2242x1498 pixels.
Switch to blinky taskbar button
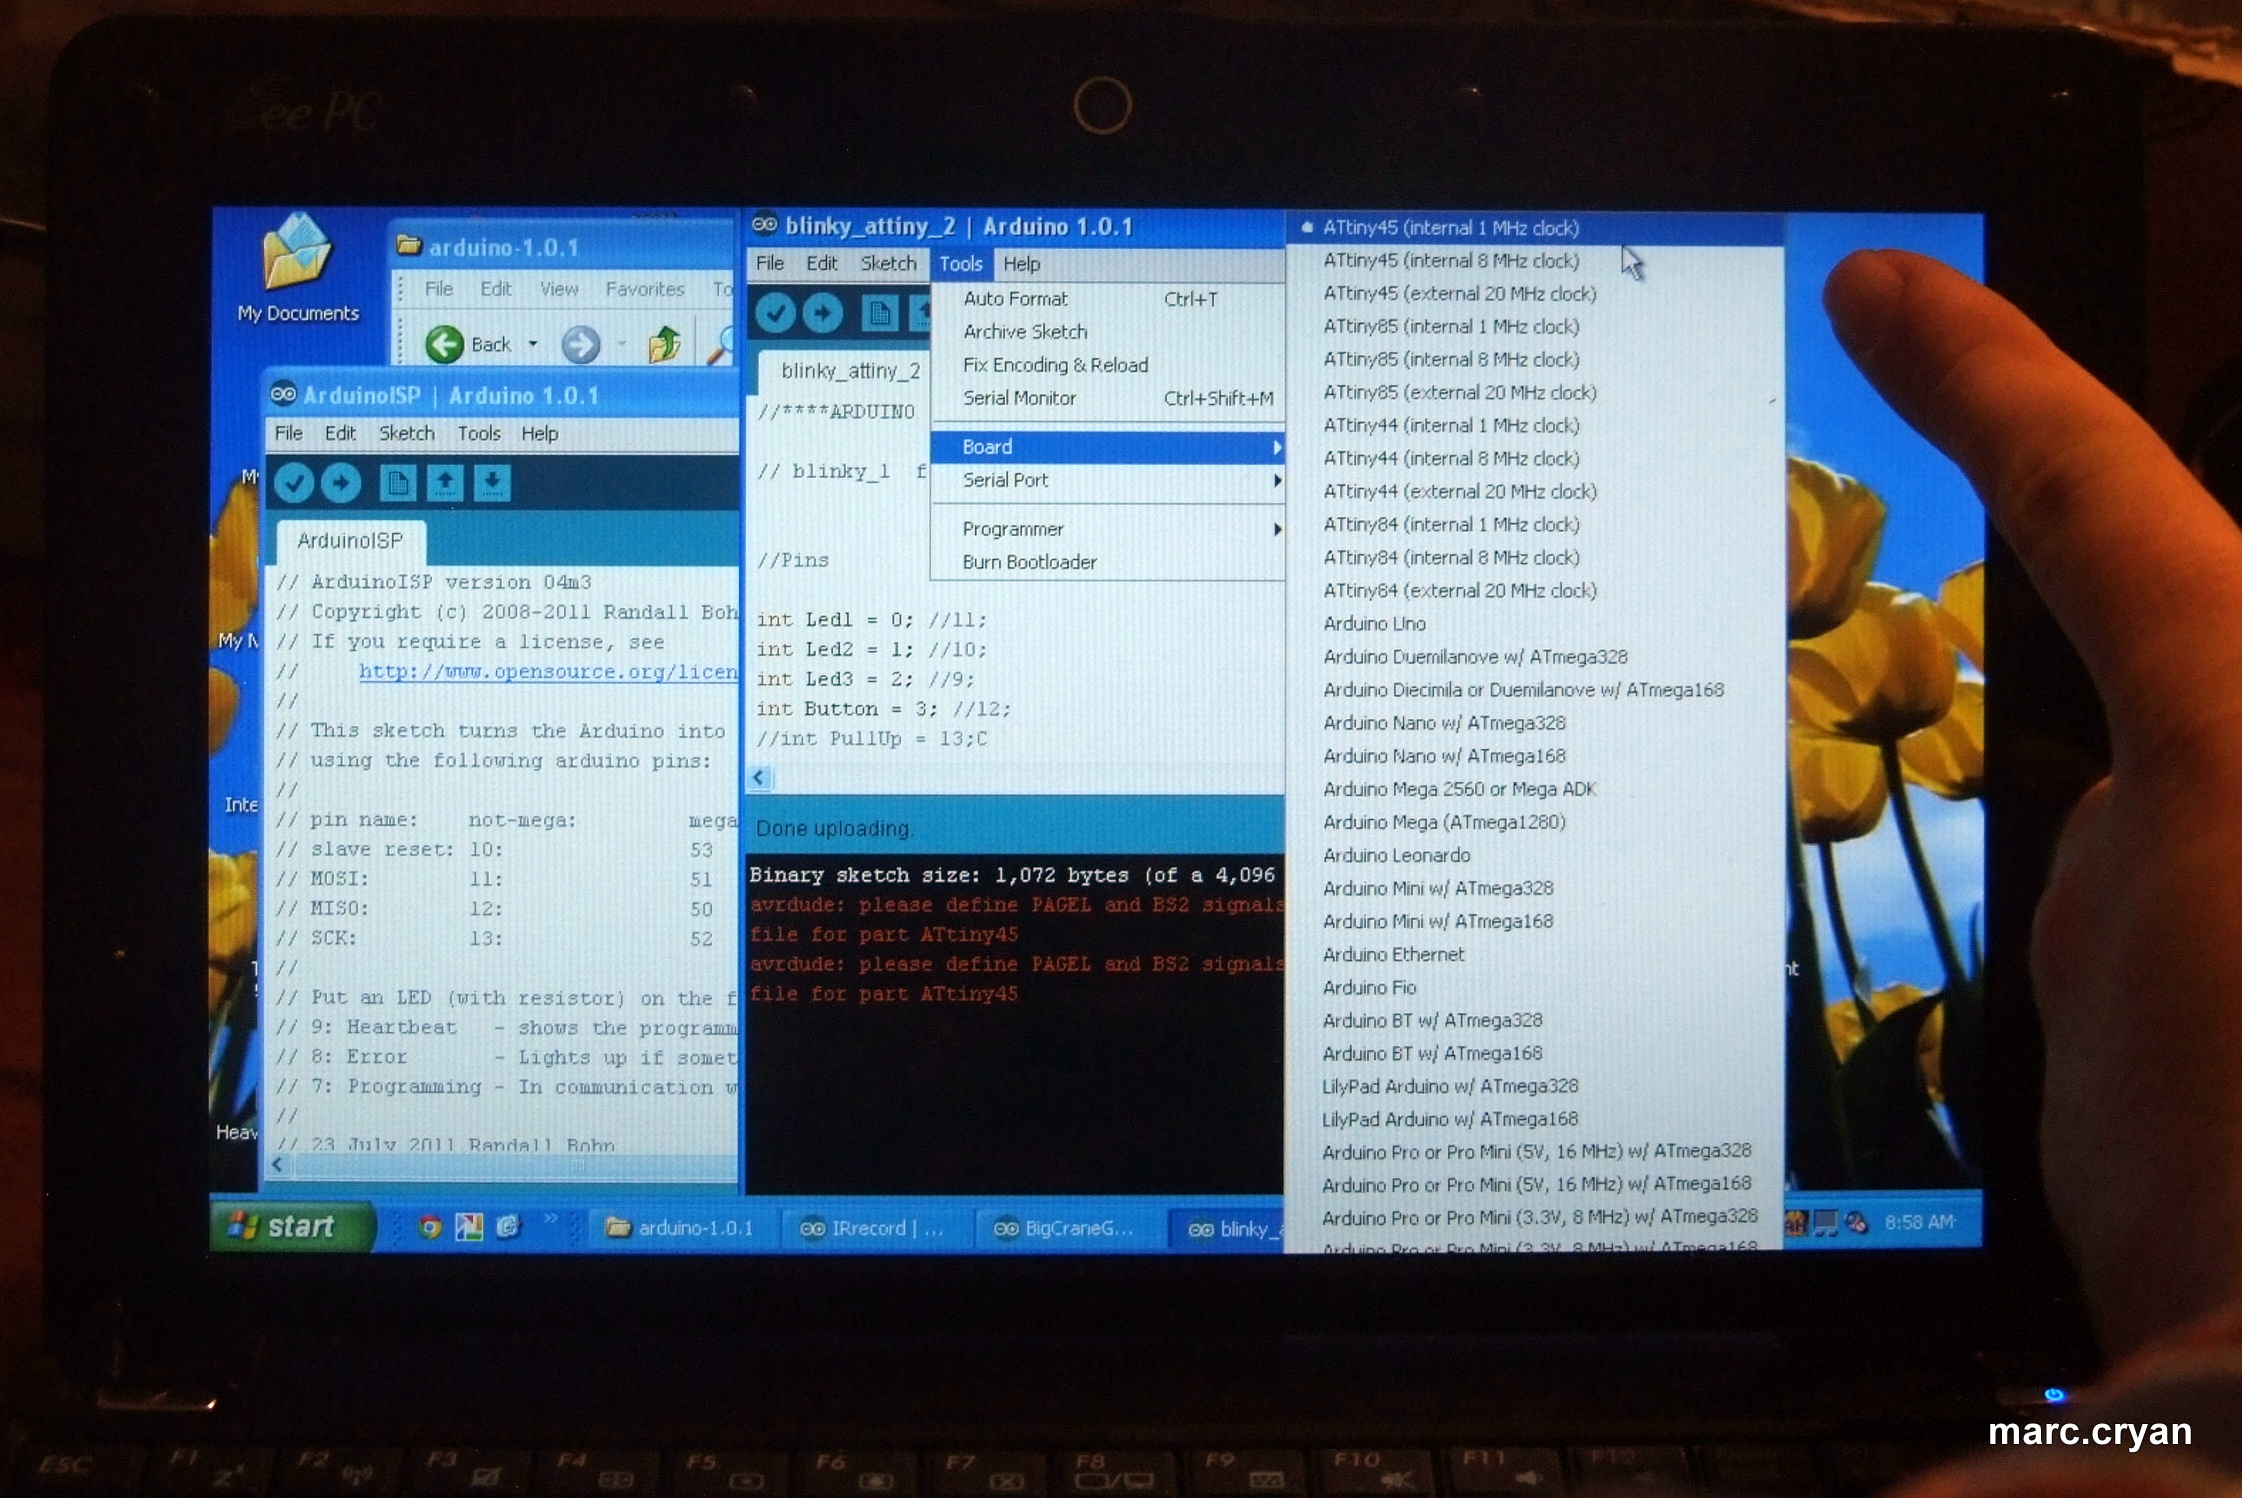click(x=1227, y=1229)
